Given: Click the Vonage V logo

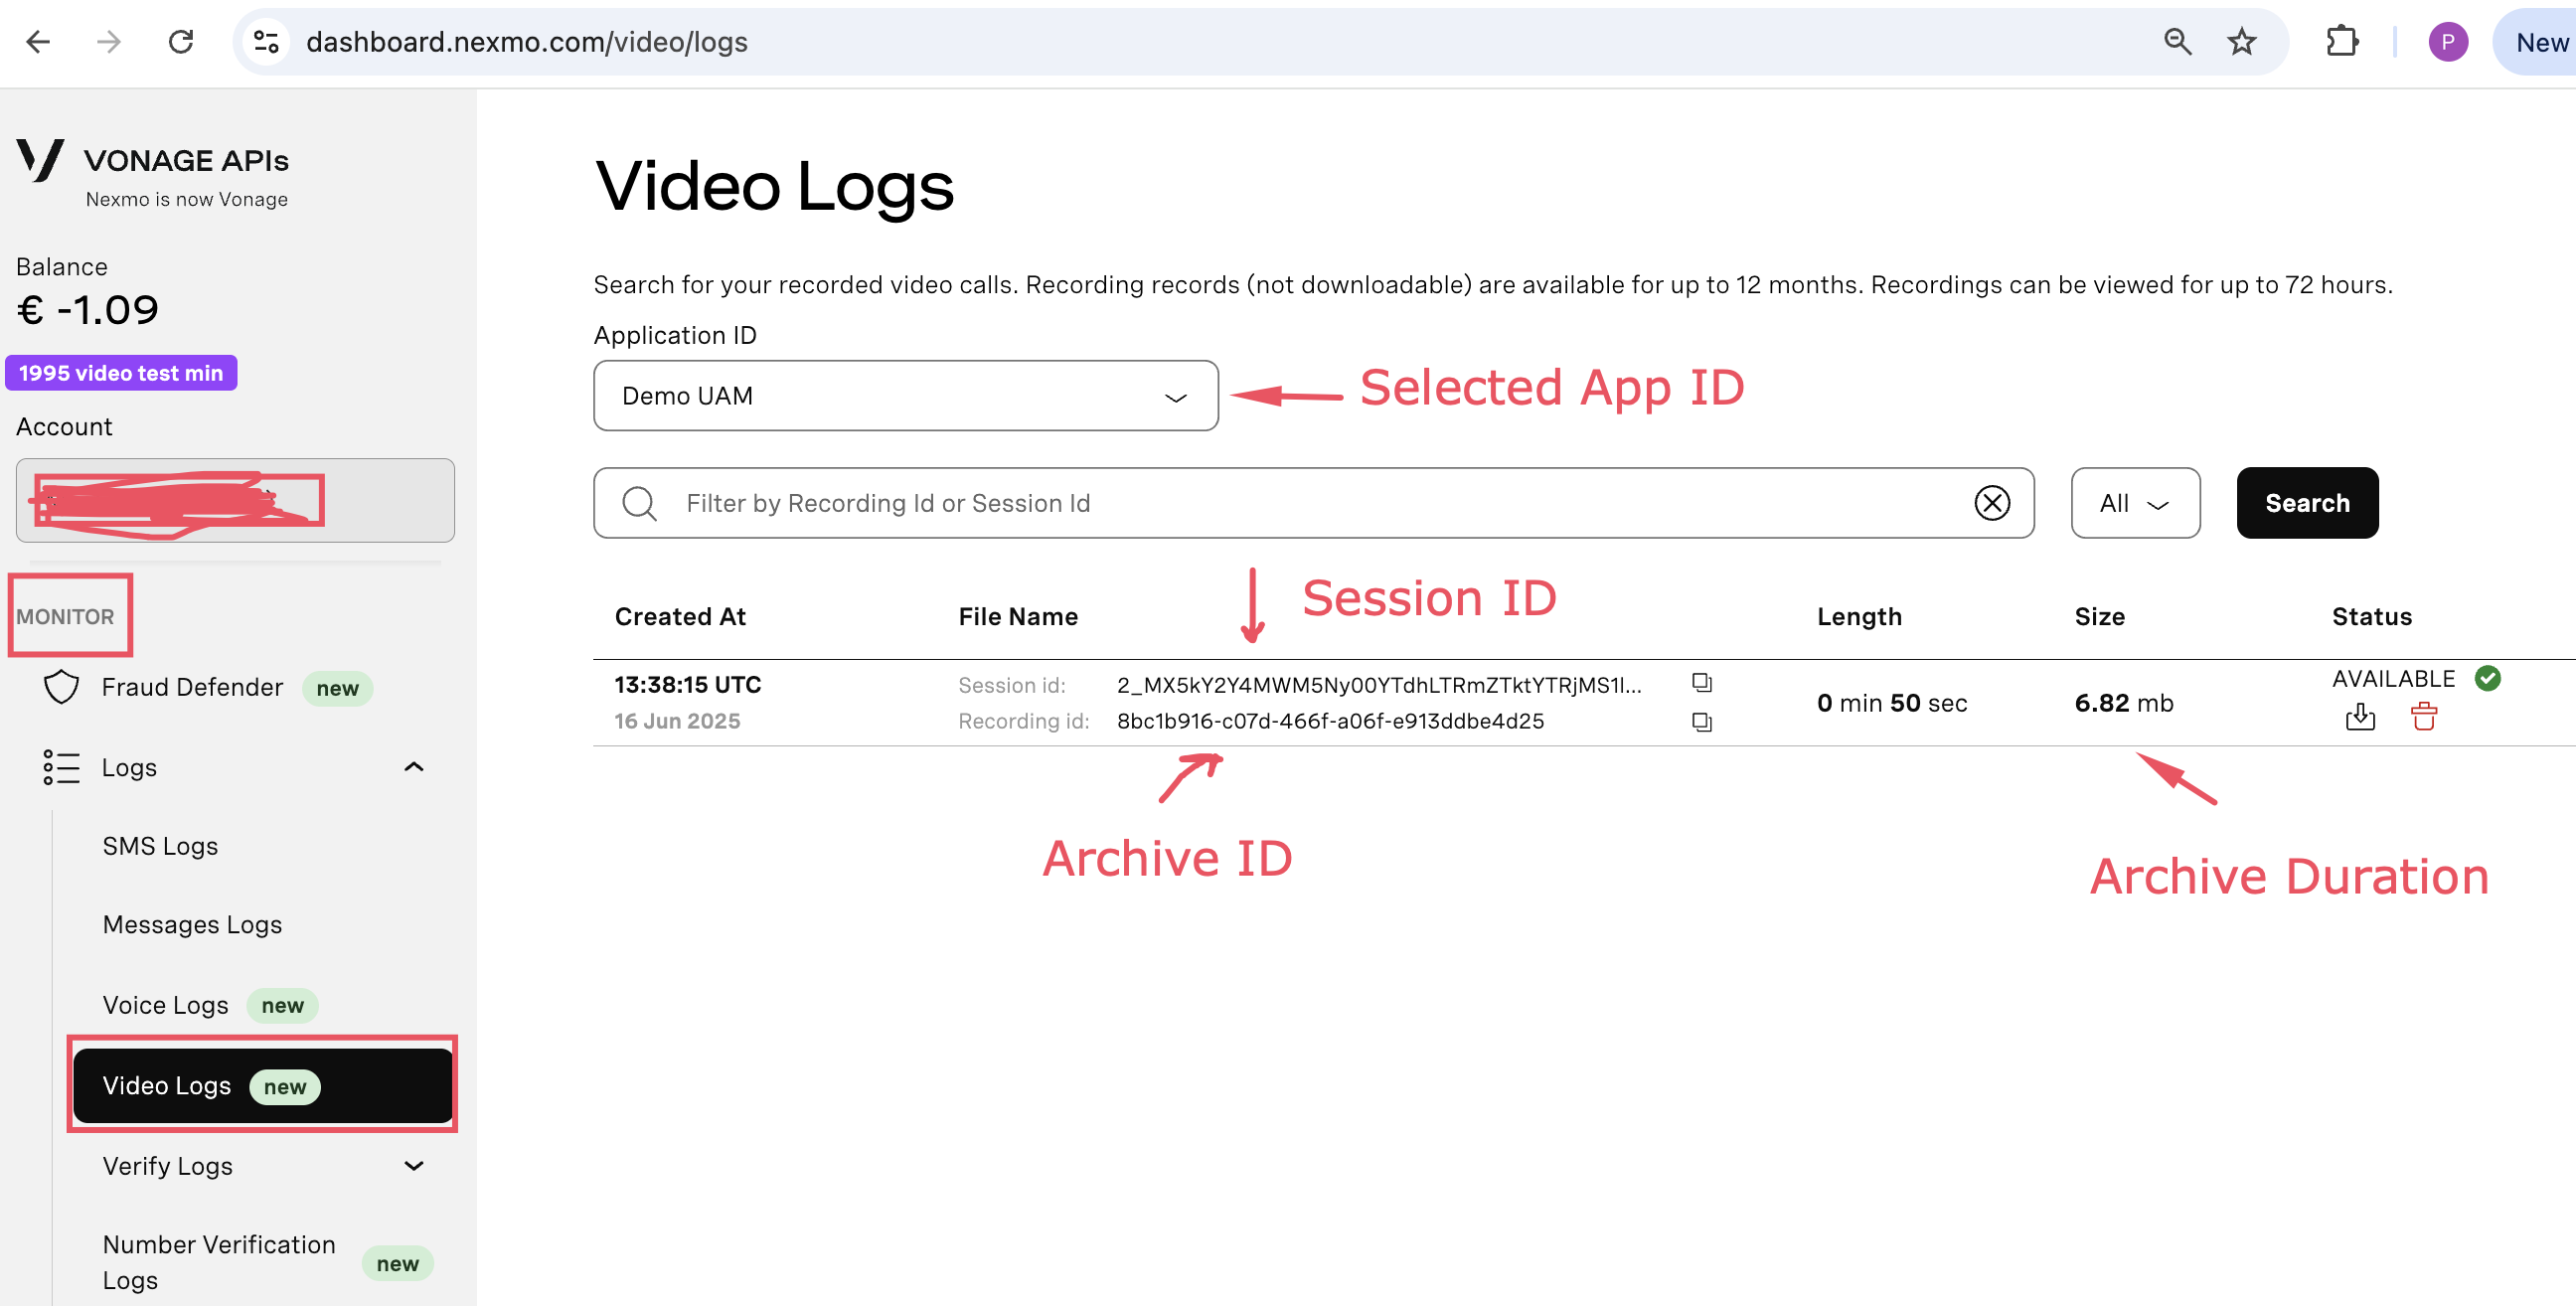Looking at the screenshot, I should pyautogui.click(x=41, y=160).
